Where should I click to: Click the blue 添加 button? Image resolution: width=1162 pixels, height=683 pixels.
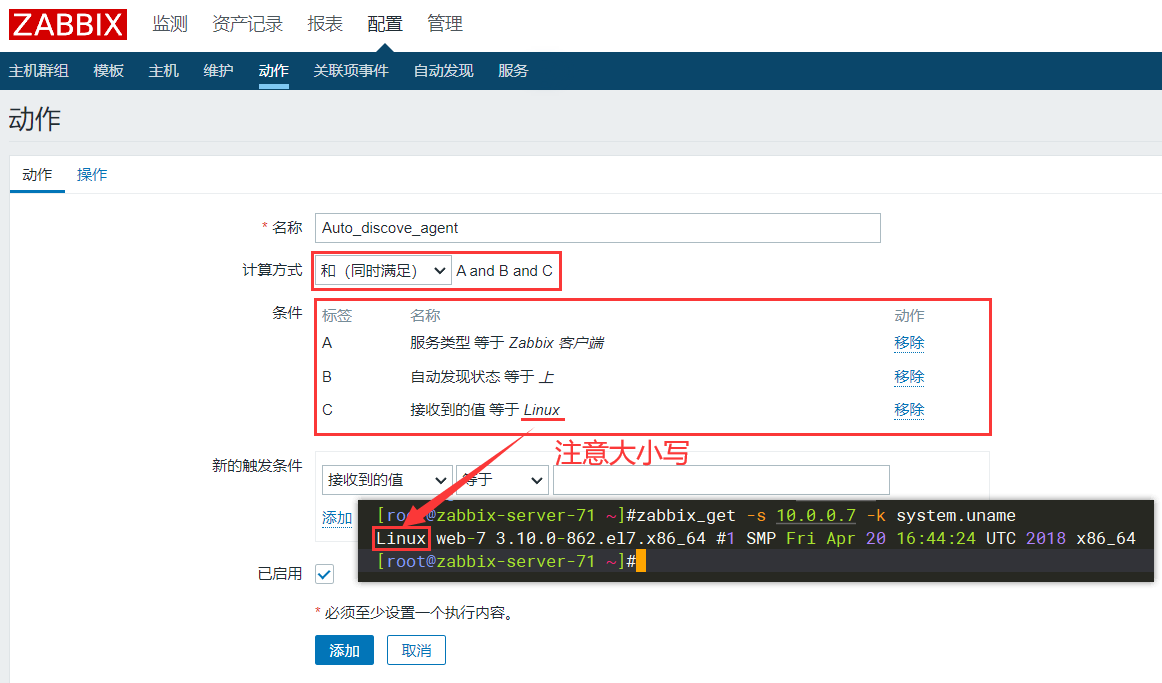345,650
